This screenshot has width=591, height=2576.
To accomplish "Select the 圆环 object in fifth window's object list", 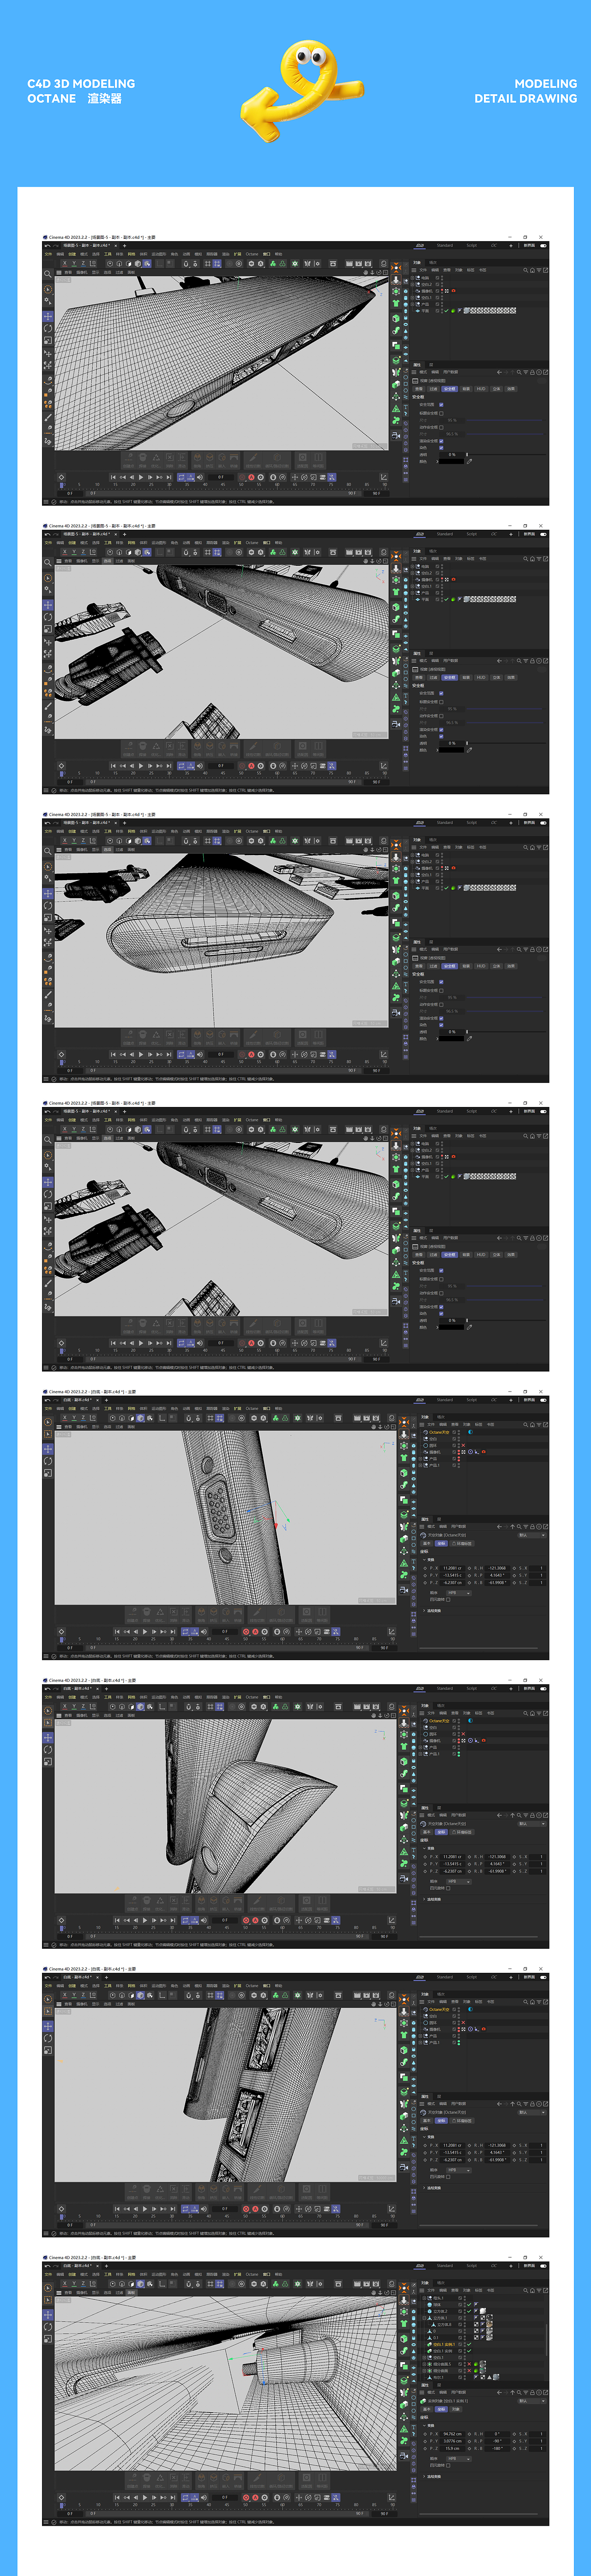I will [433, 1446].
